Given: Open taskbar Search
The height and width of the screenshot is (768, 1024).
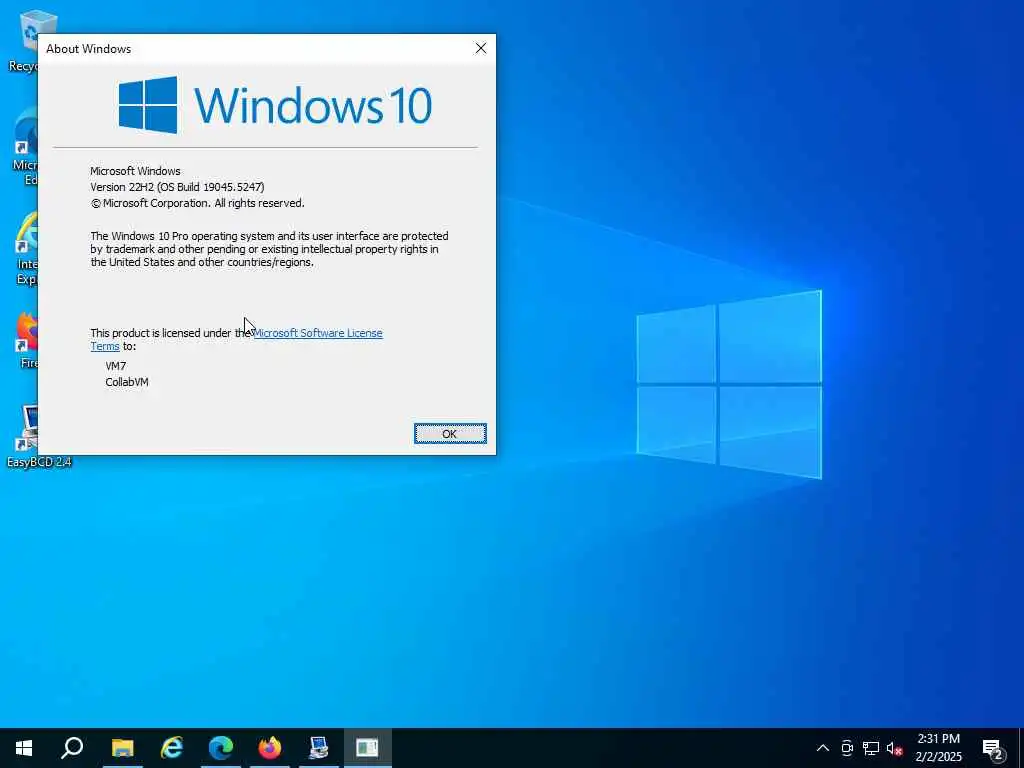Looking at the screenshot, I should click(72, 748).
